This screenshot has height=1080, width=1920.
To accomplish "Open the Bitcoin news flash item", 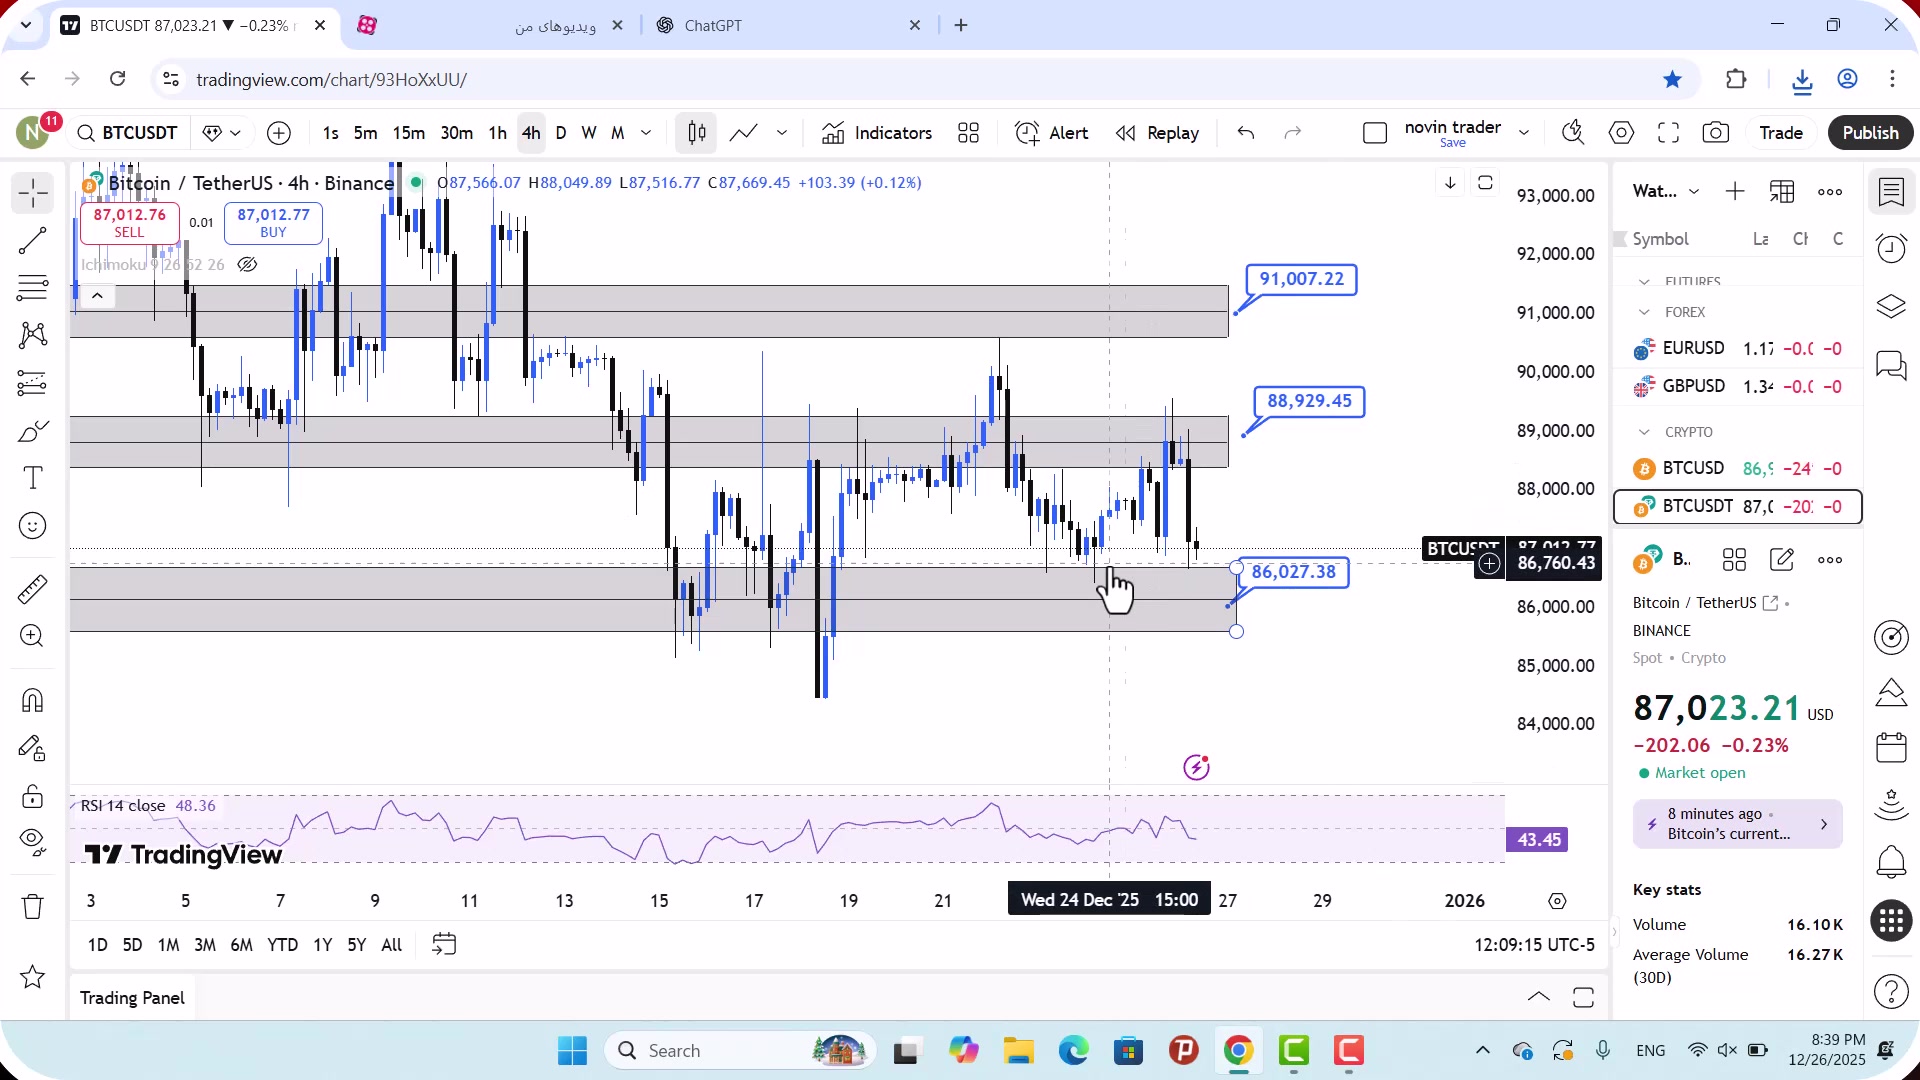I will tap(1738, 825).
